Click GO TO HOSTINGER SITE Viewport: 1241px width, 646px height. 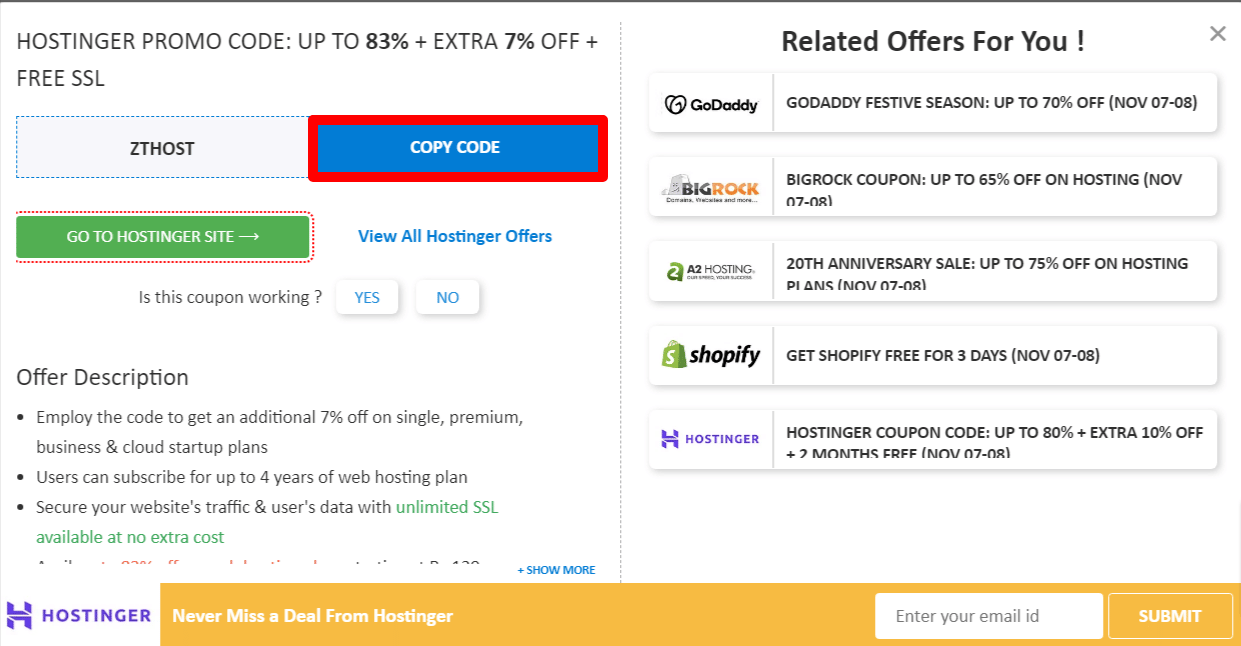pos(163,237)
